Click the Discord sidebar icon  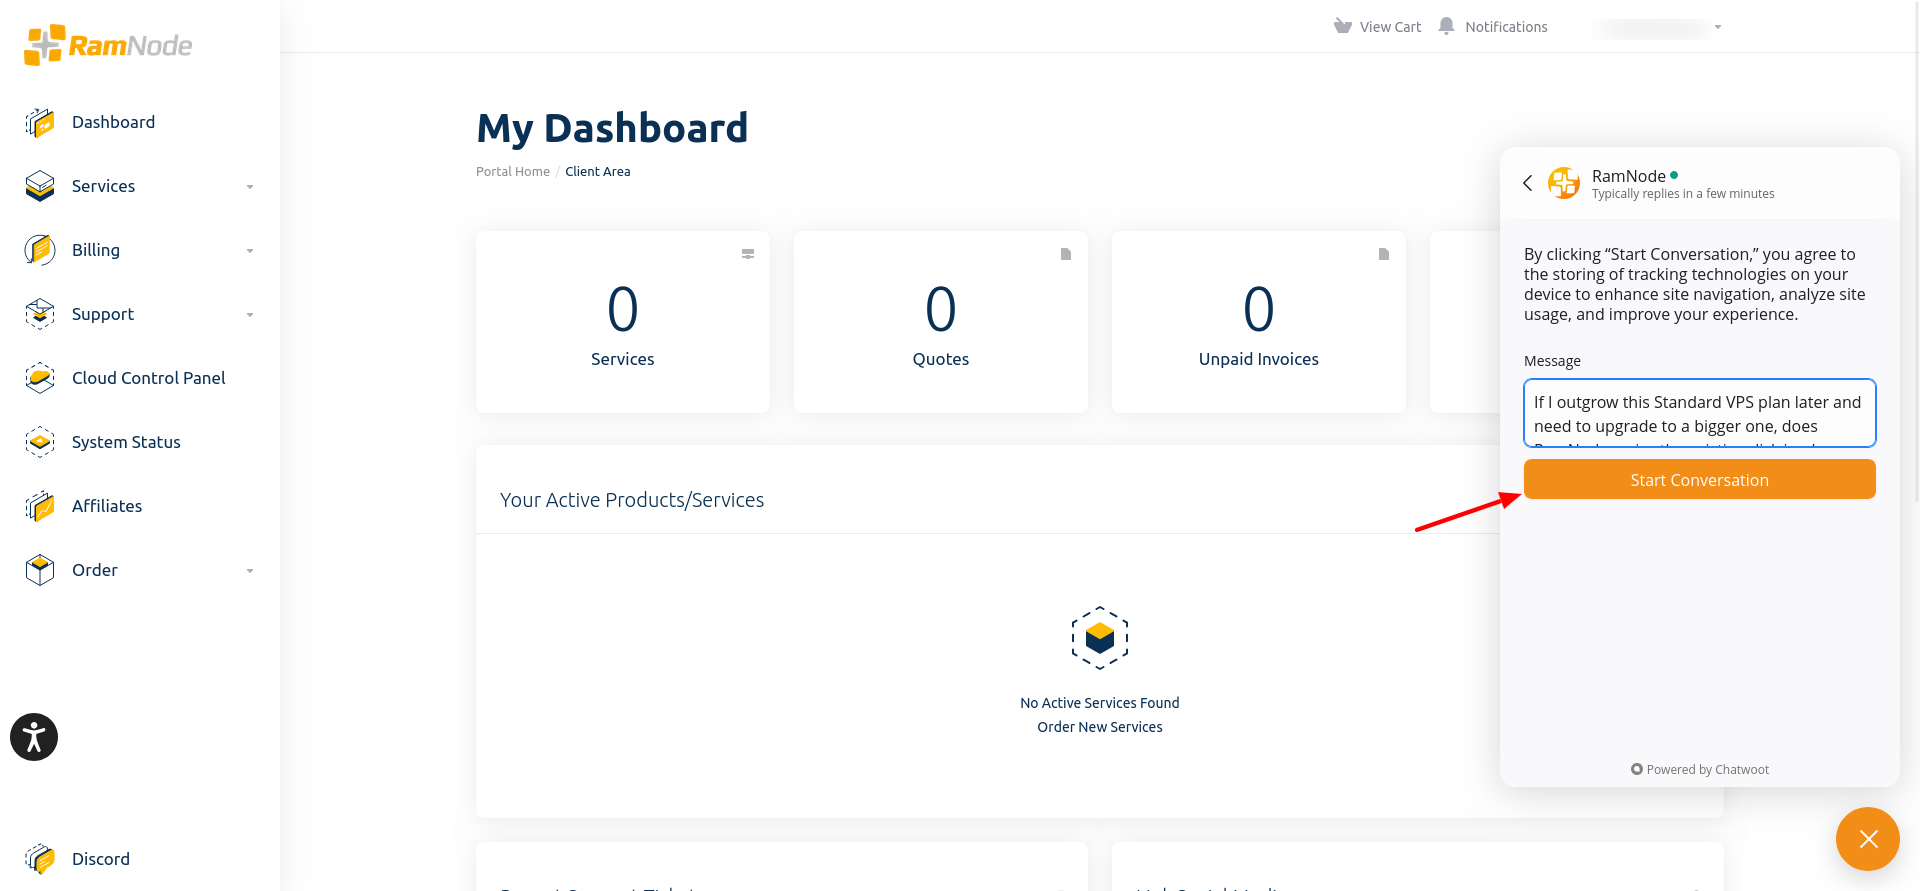pyautogui.click(x=40, y=859)
